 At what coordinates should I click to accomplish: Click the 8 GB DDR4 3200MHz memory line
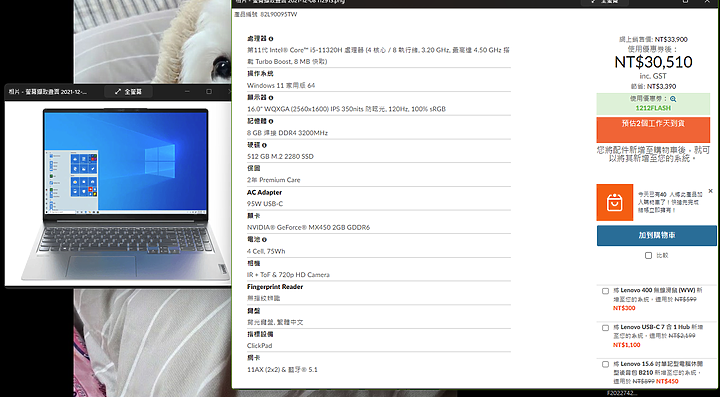click(x=287, y=133)
